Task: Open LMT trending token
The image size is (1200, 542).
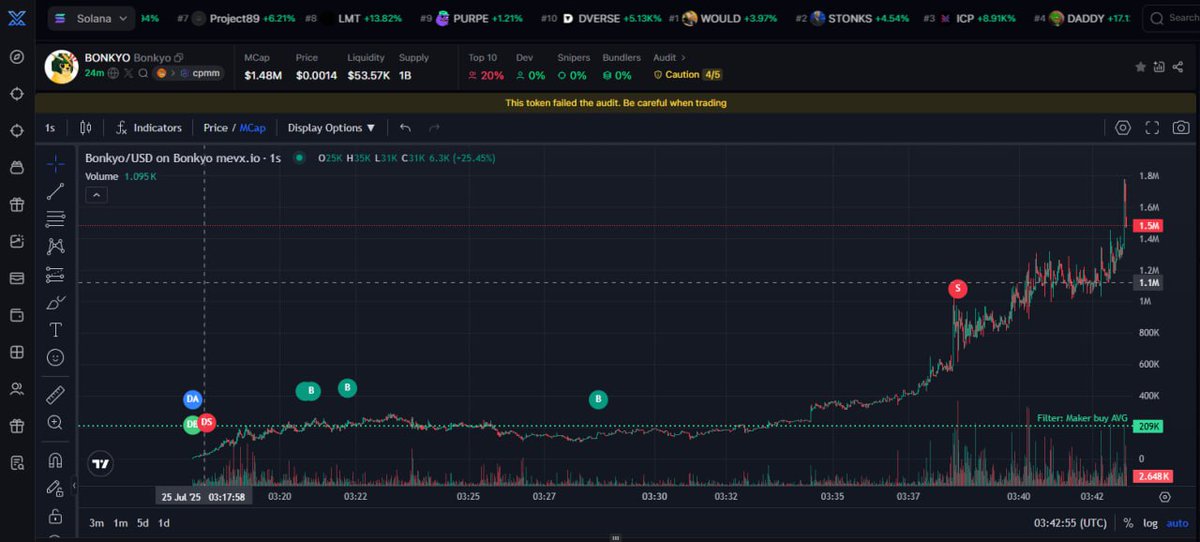Action: coord(354,18)
